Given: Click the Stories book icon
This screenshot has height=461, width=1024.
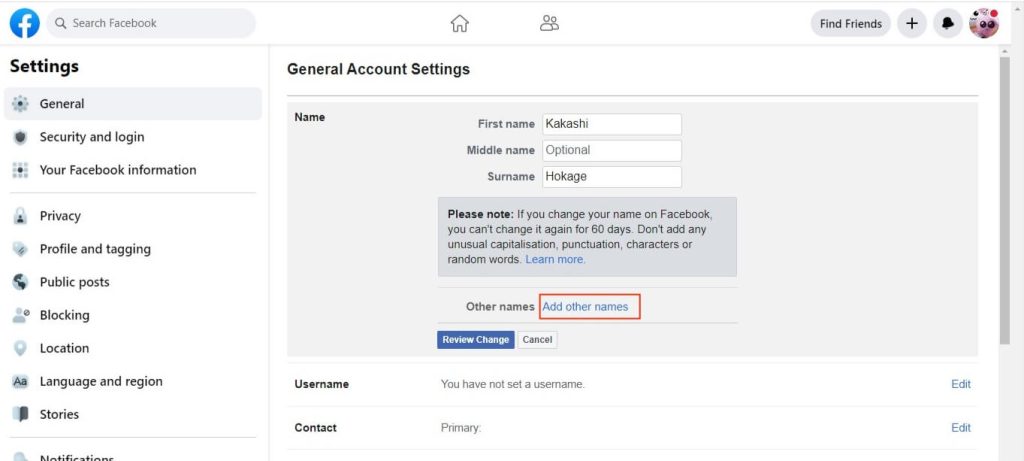Looking at the screenshot, I should point(20,414).
